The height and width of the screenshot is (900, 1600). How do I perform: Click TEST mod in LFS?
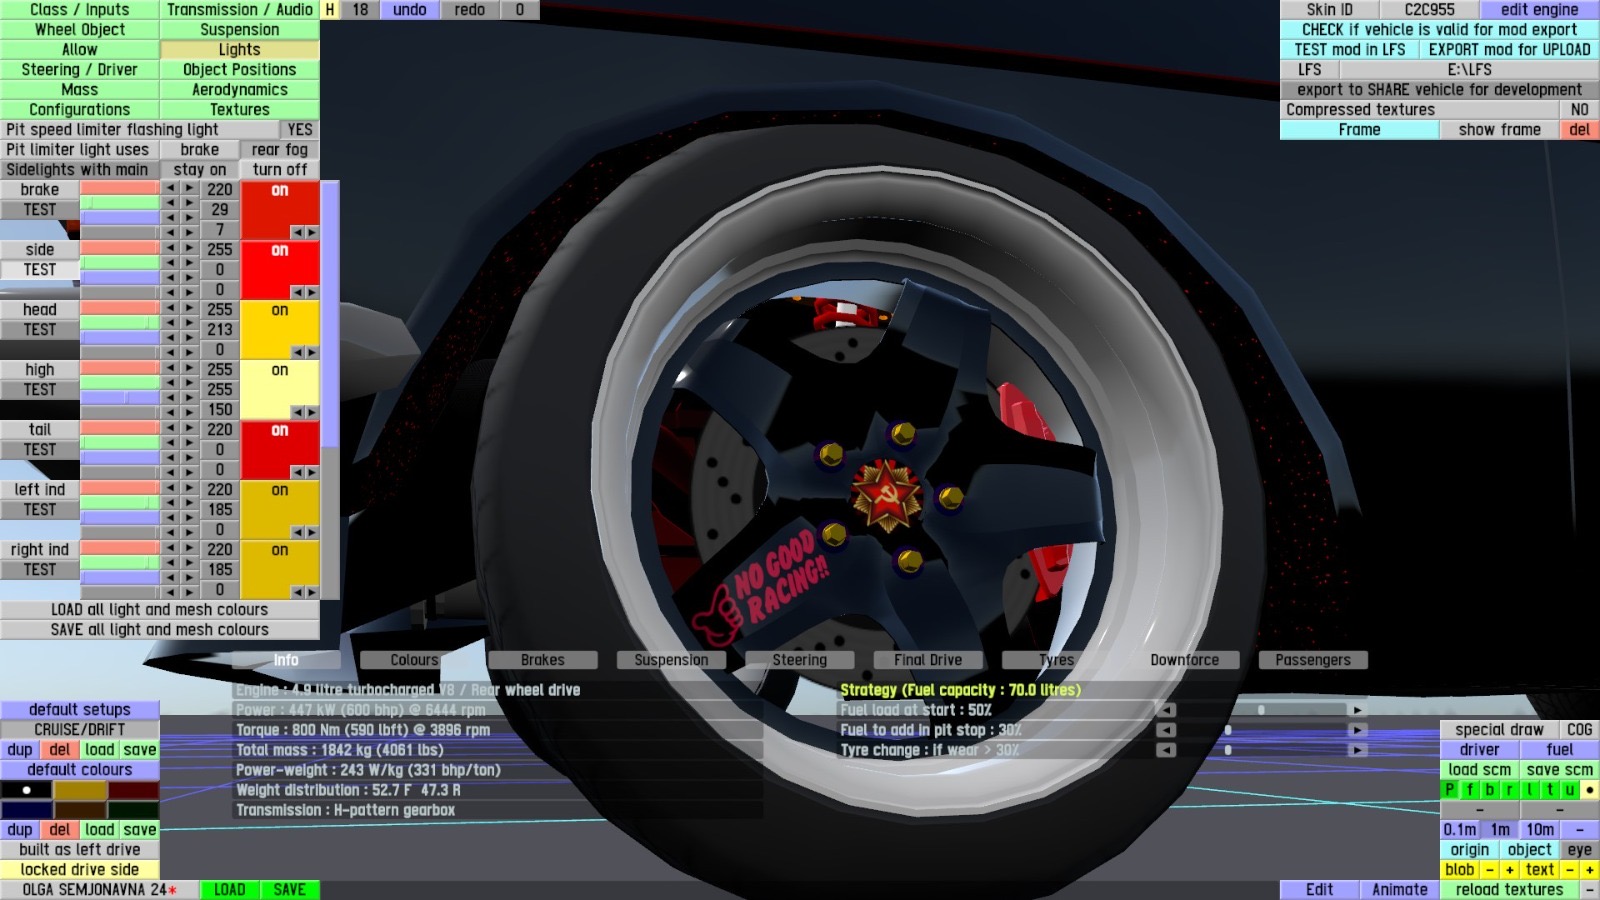coord(1350,50)
